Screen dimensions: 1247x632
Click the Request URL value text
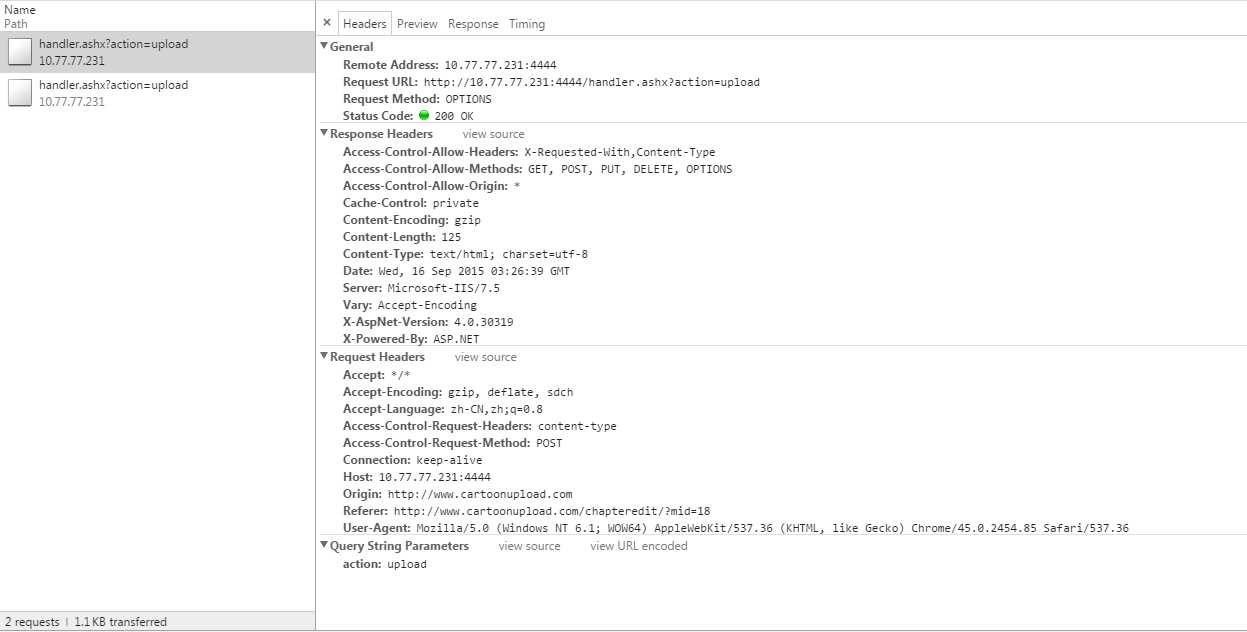click(591, 82)
